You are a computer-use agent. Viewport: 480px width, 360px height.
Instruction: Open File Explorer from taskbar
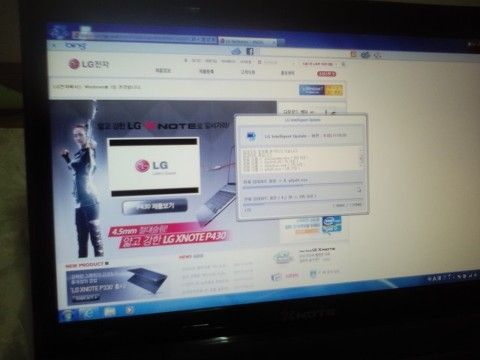pos(110,312)
